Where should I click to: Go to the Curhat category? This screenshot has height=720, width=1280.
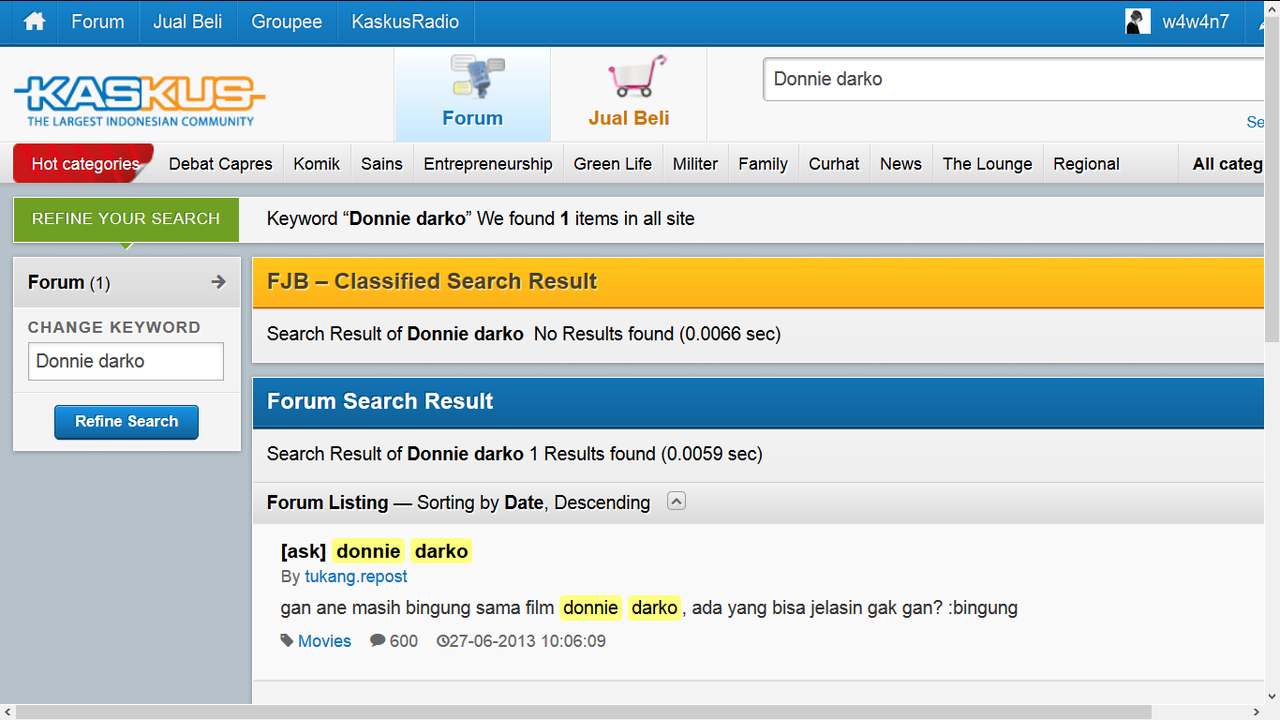(834, 164)
